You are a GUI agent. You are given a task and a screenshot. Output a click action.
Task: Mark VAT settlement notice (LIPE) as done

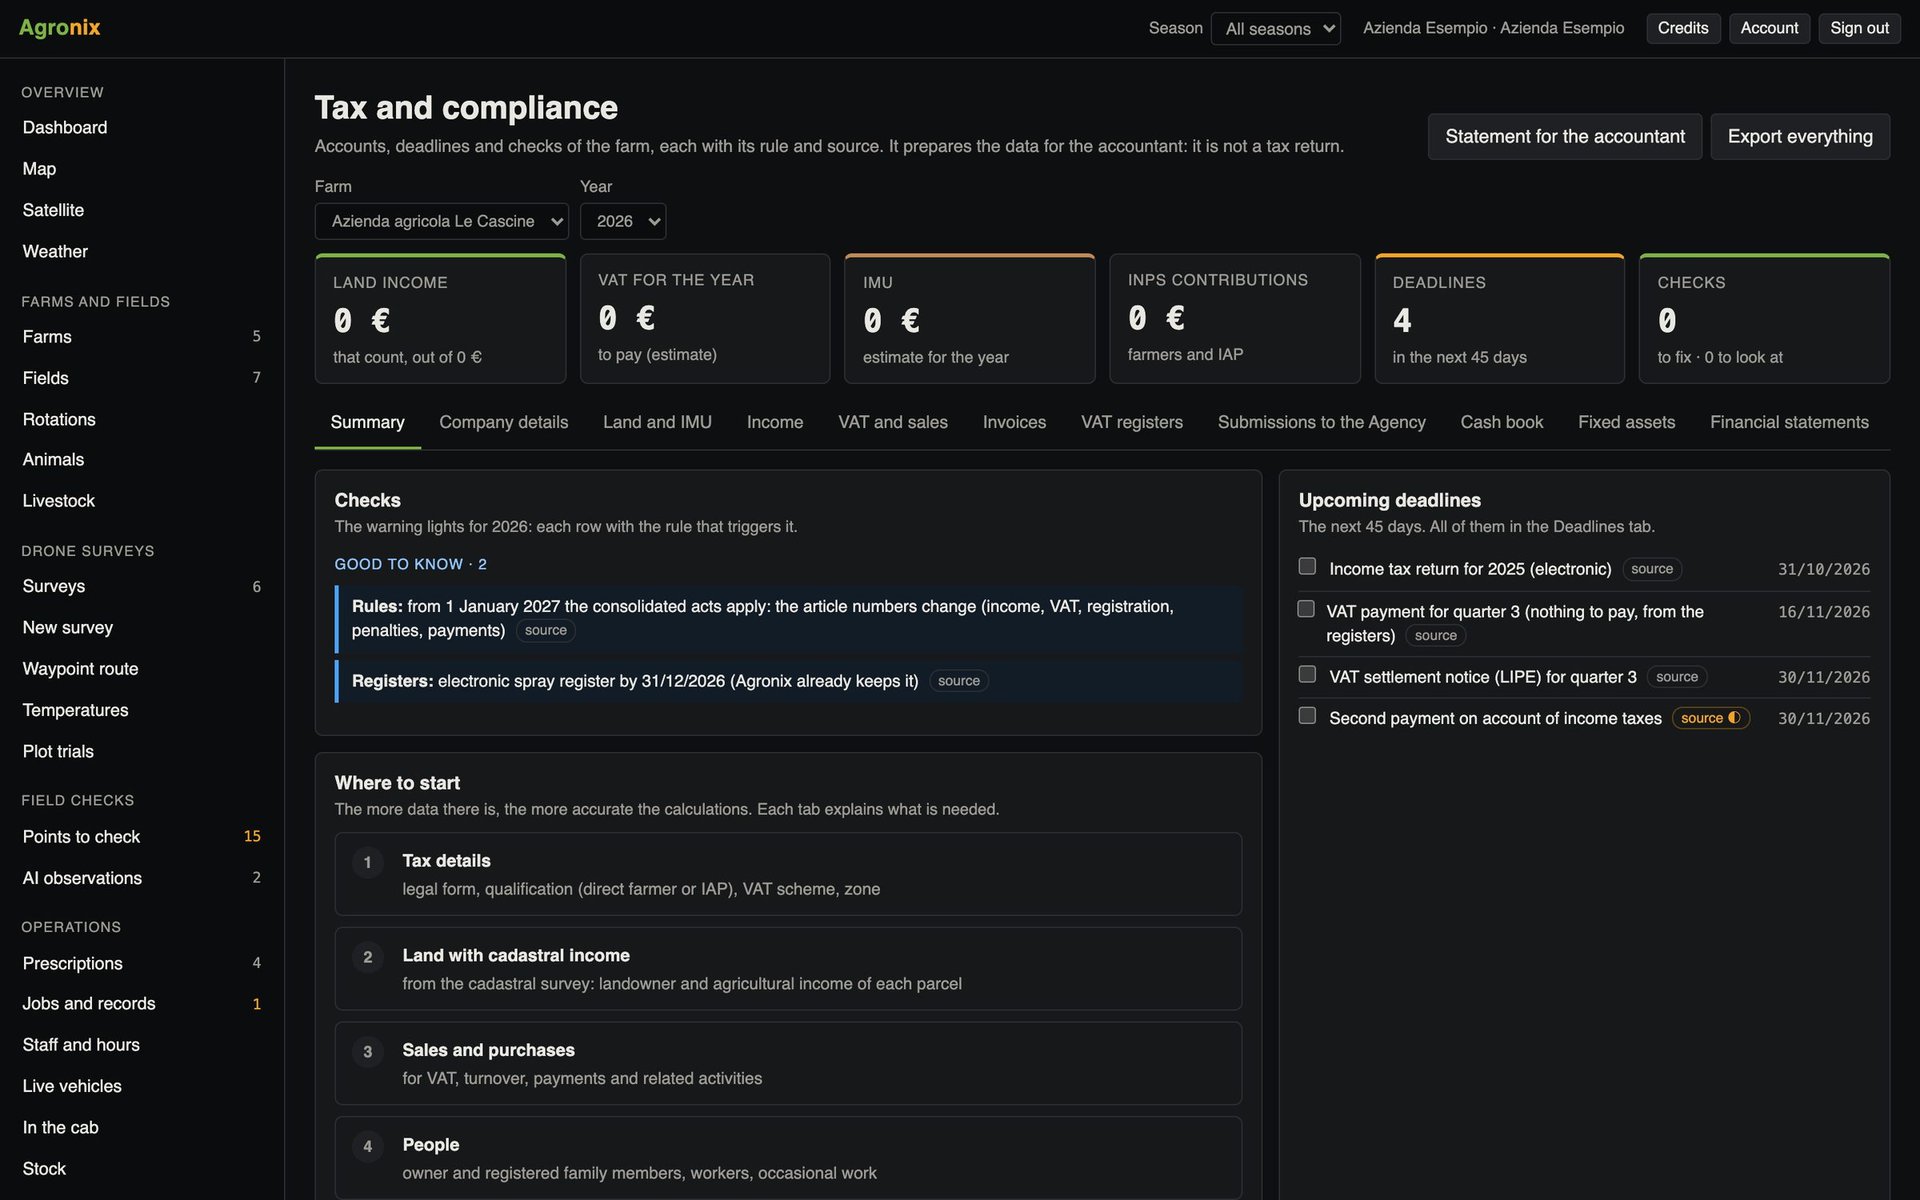pos(1307,675)
